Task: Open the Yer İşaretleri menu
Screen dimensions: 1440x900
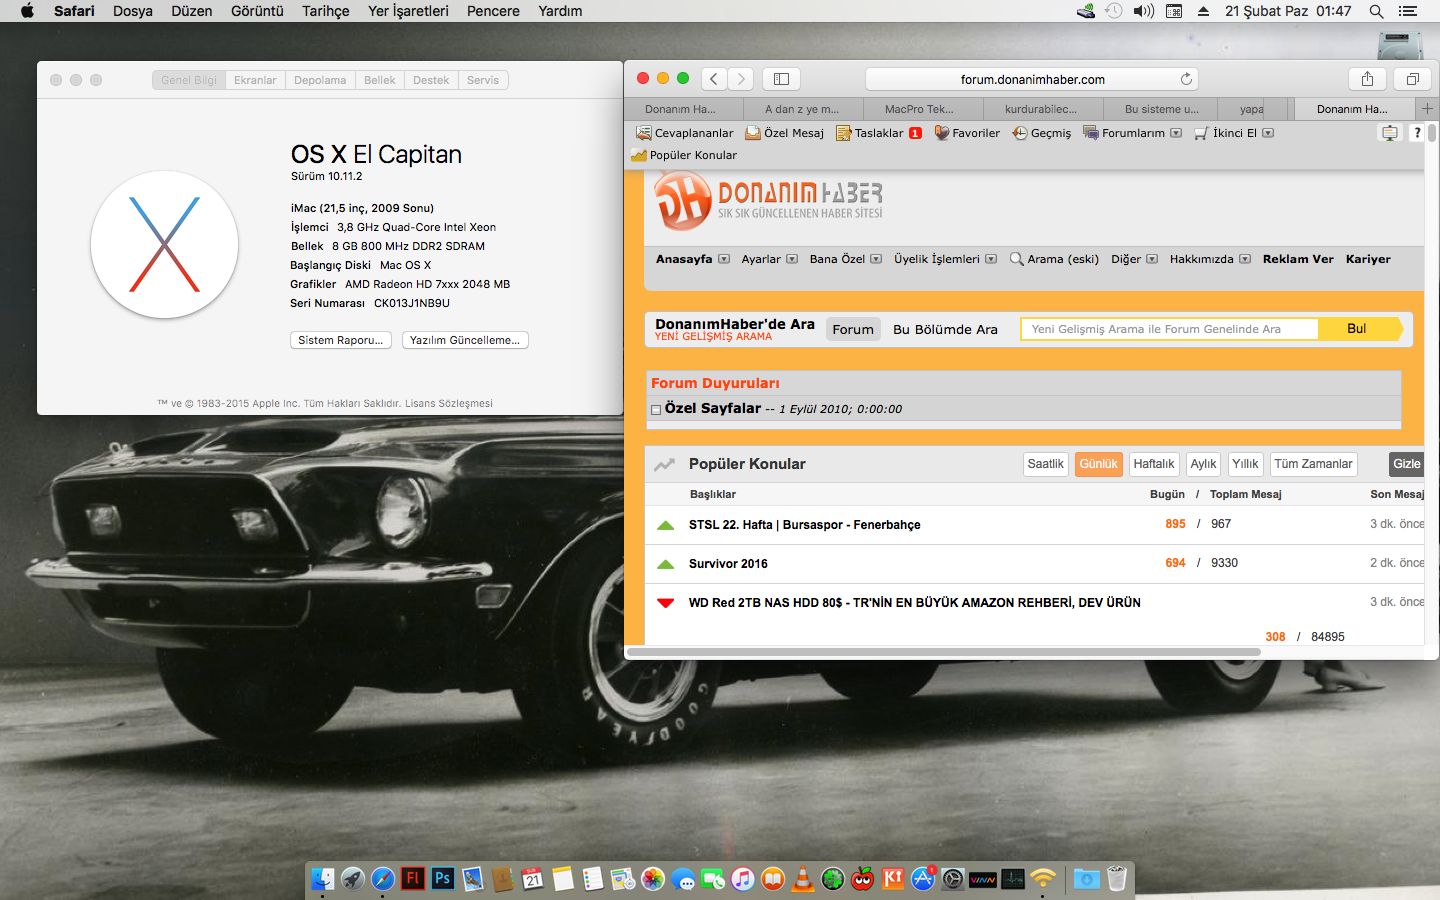Action: click(408, 11)
